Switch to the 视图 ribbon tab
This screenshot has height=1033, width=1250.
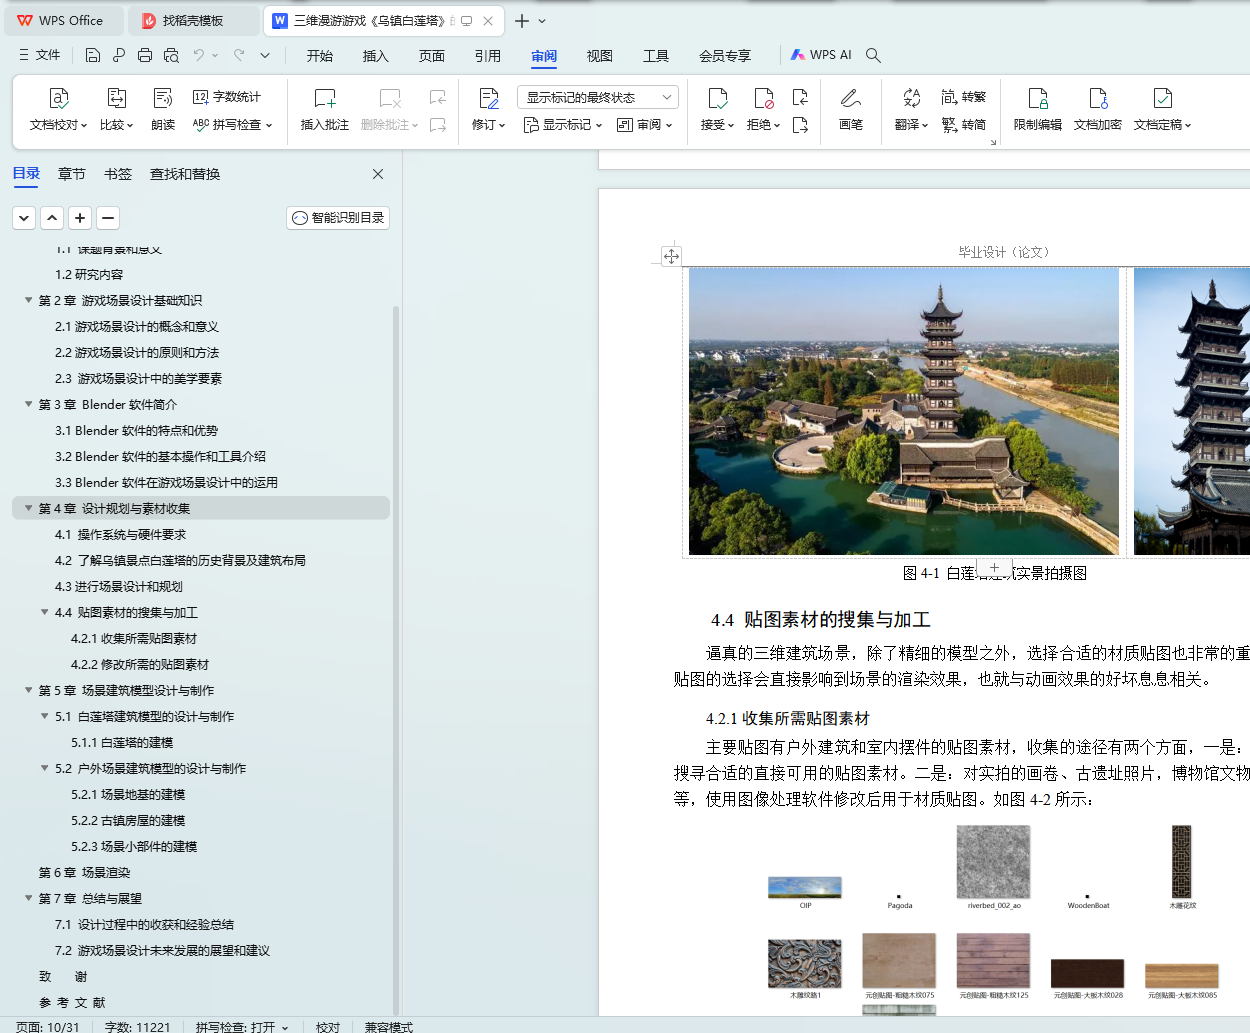pyautogui.click(x=599, y=56)
